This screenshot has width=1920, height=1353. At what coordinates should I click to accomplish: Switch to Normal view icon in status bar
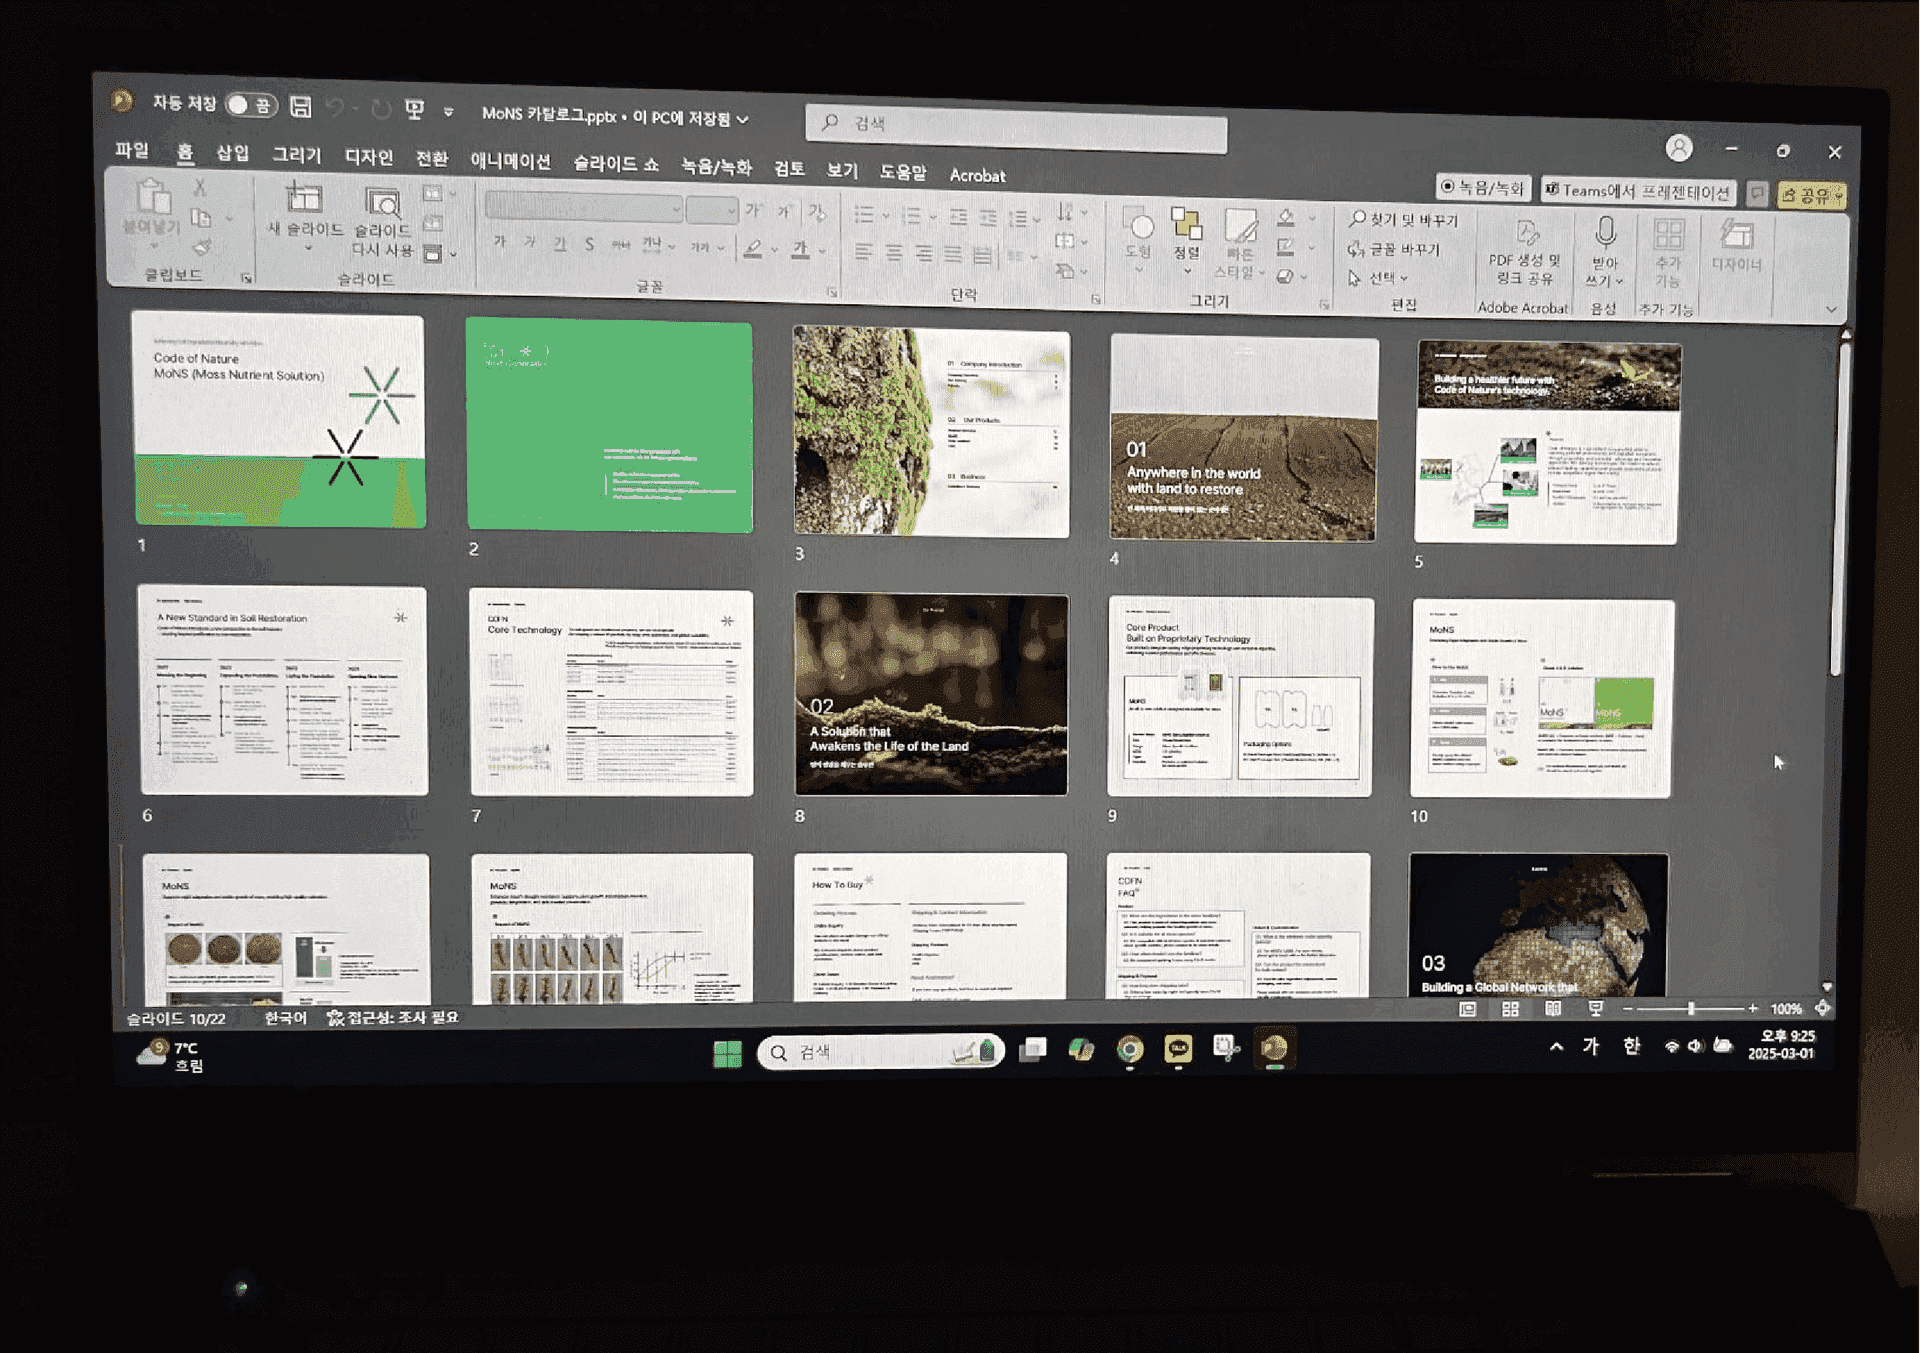1467,1009
